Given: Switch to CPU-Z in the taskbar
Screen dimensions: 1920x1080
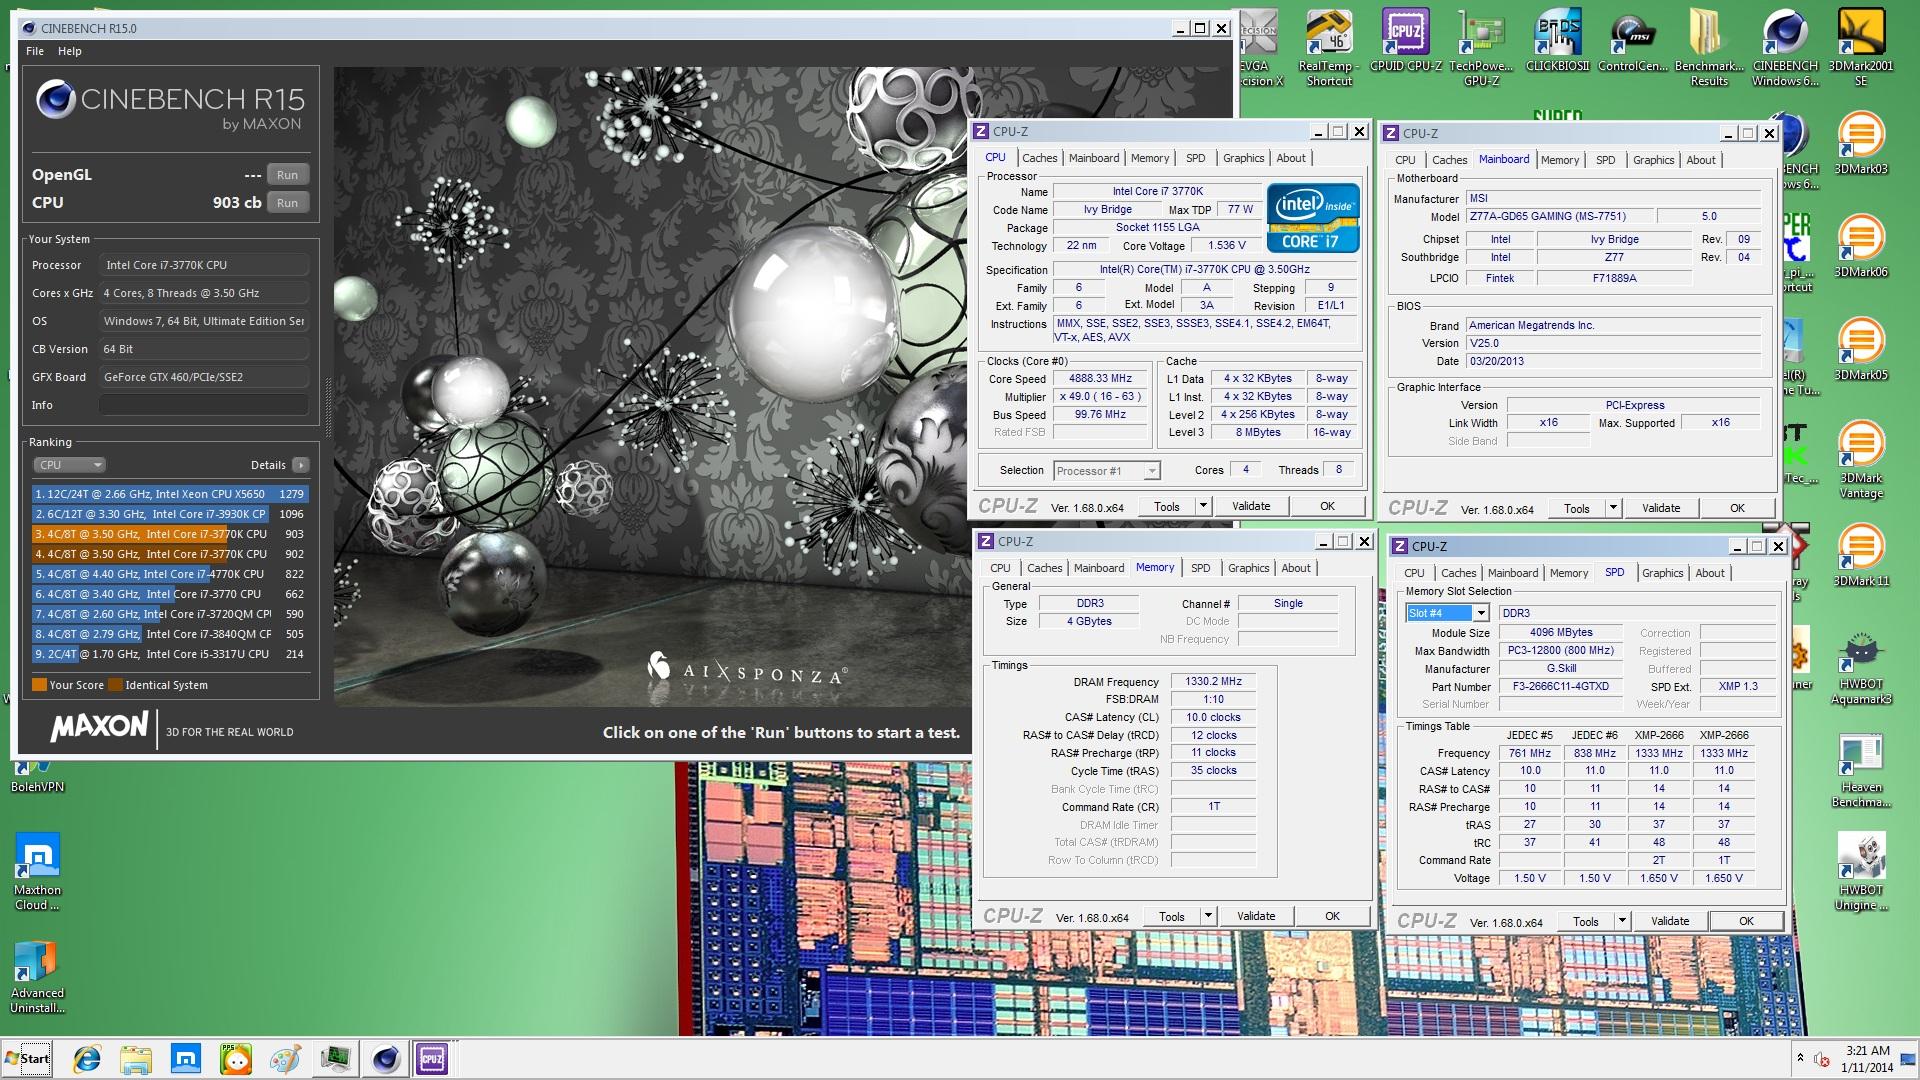Looking at the screenshot, I should point(432,1059).
